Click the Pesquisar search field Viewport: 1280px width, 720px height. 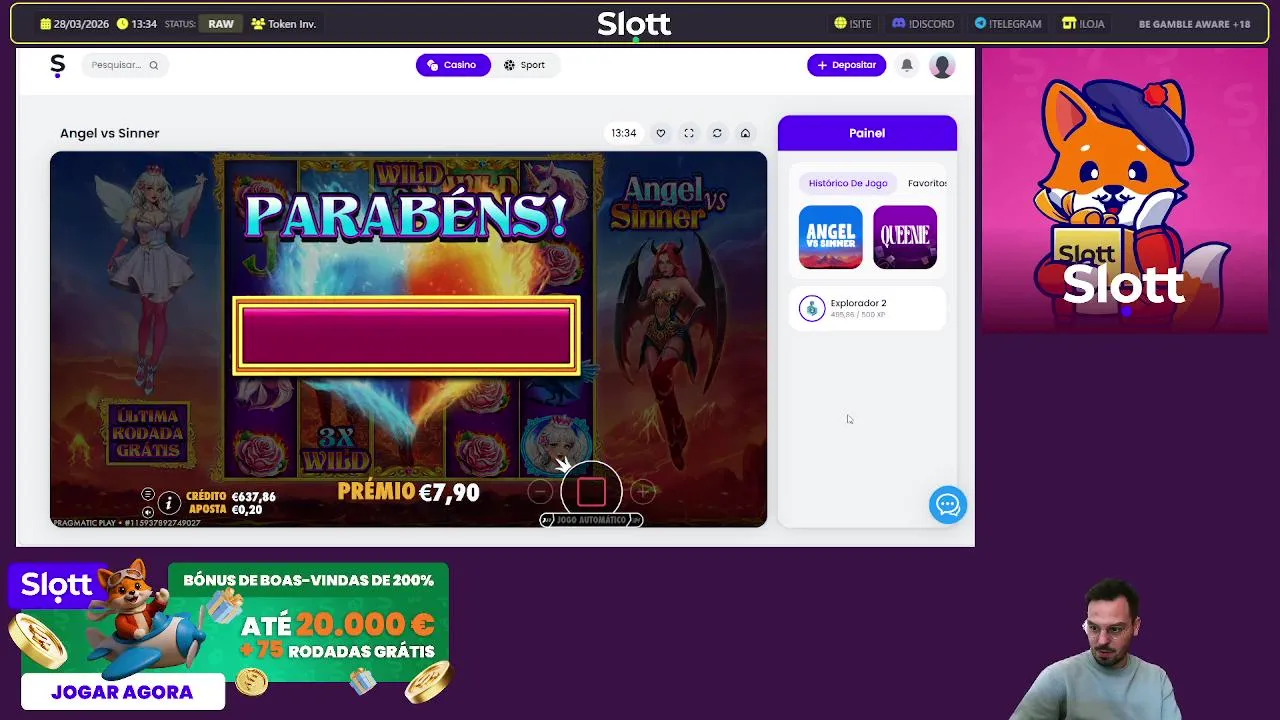click(124, 65)
